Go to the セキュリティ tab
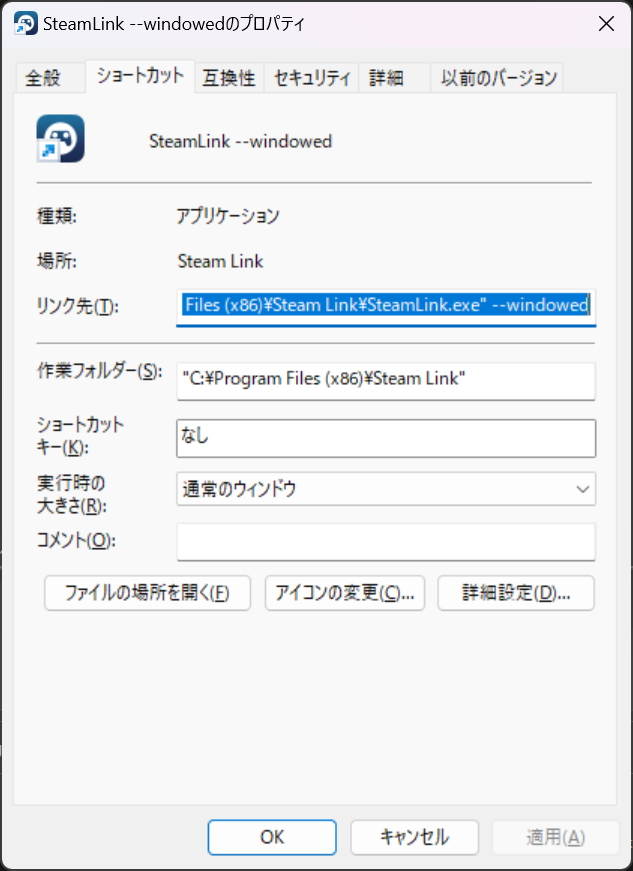The height and width of the screenshot is (871, 633). (312, 78)
